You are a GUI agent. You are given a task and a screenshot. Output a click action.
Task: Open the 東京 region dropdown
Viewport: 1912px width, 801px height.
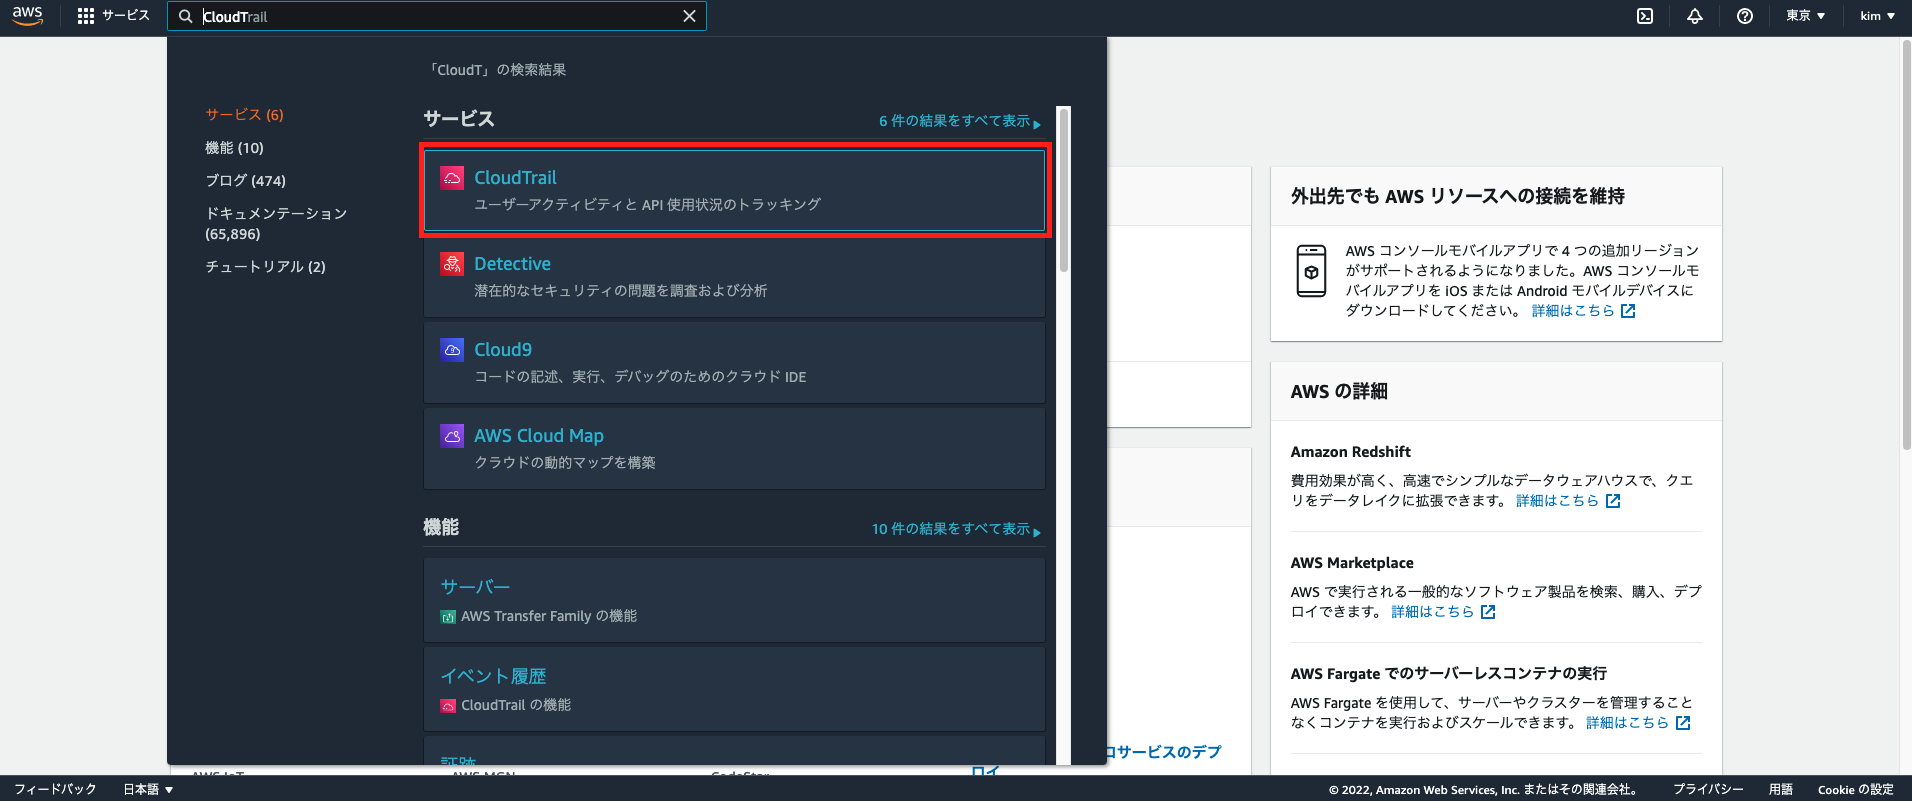point(1806,16)
